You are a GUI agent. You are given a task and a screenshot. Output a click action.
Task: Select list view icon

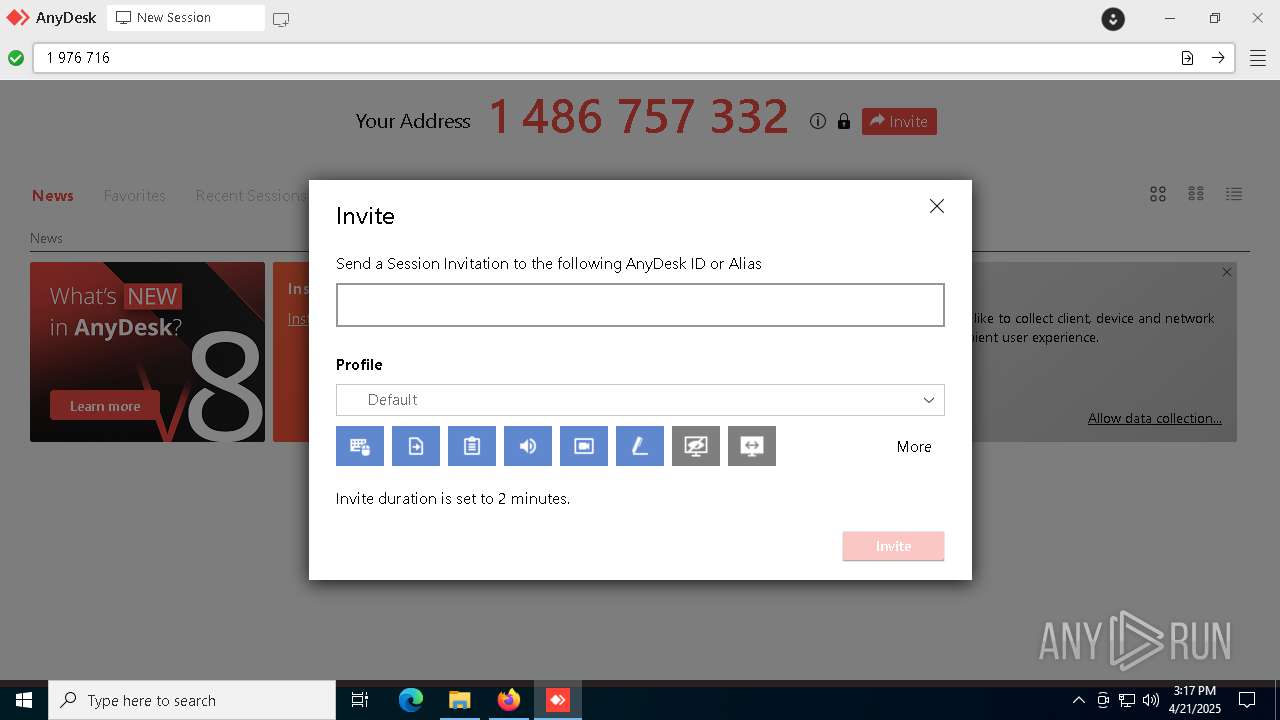(1234, 194)
